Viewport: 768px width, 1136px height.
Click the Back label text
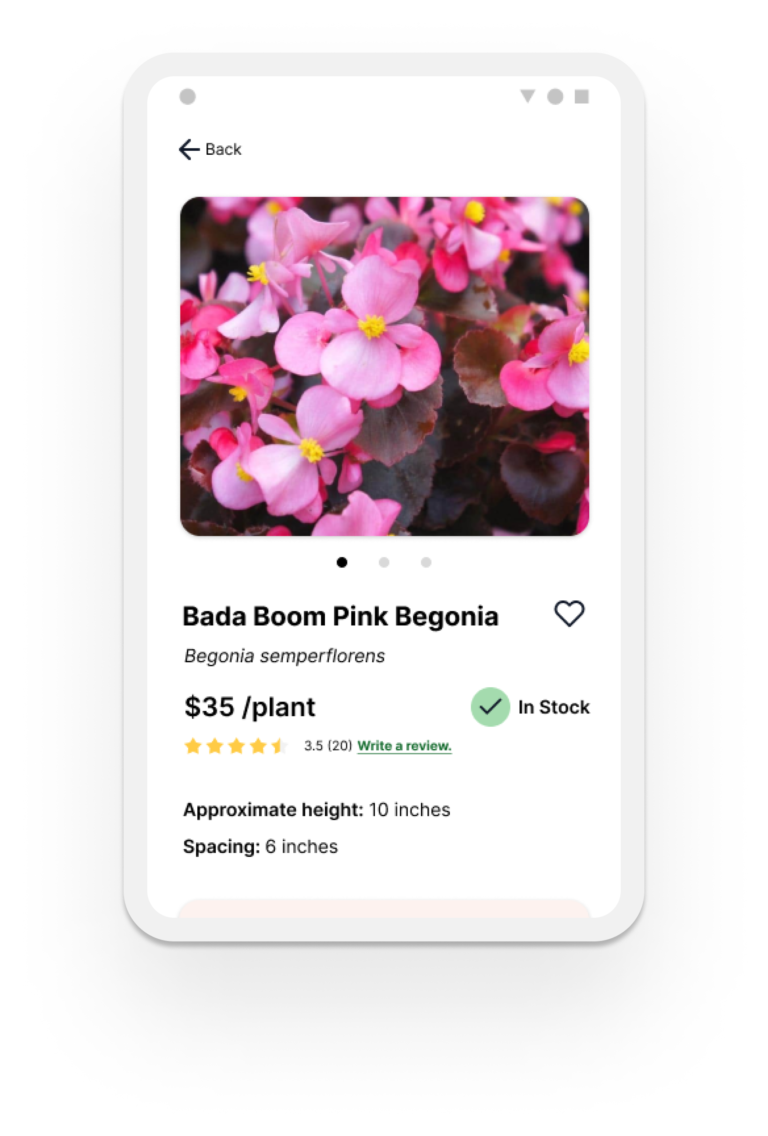click(223, 149)
